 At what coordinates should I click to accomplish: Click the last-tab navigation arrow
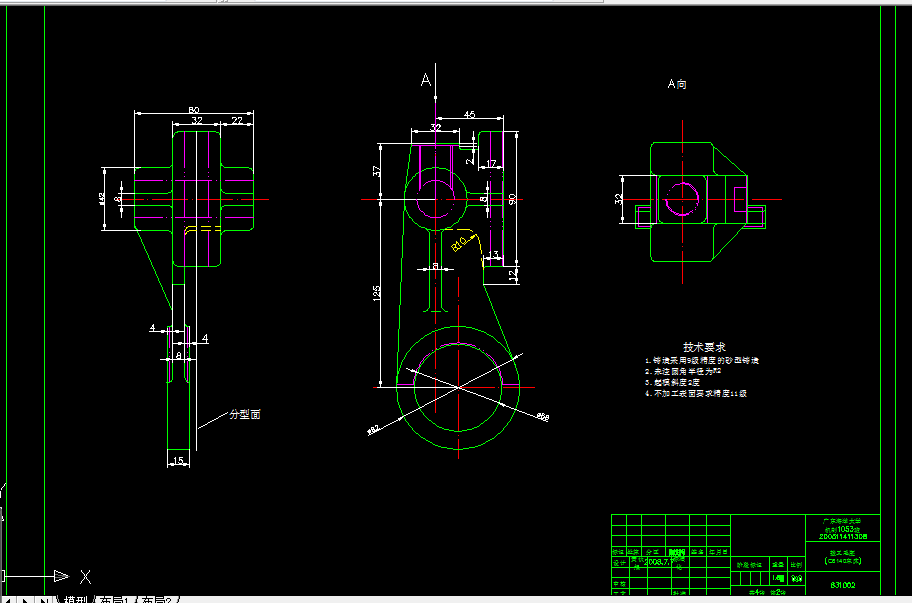[x=44, y=600]
